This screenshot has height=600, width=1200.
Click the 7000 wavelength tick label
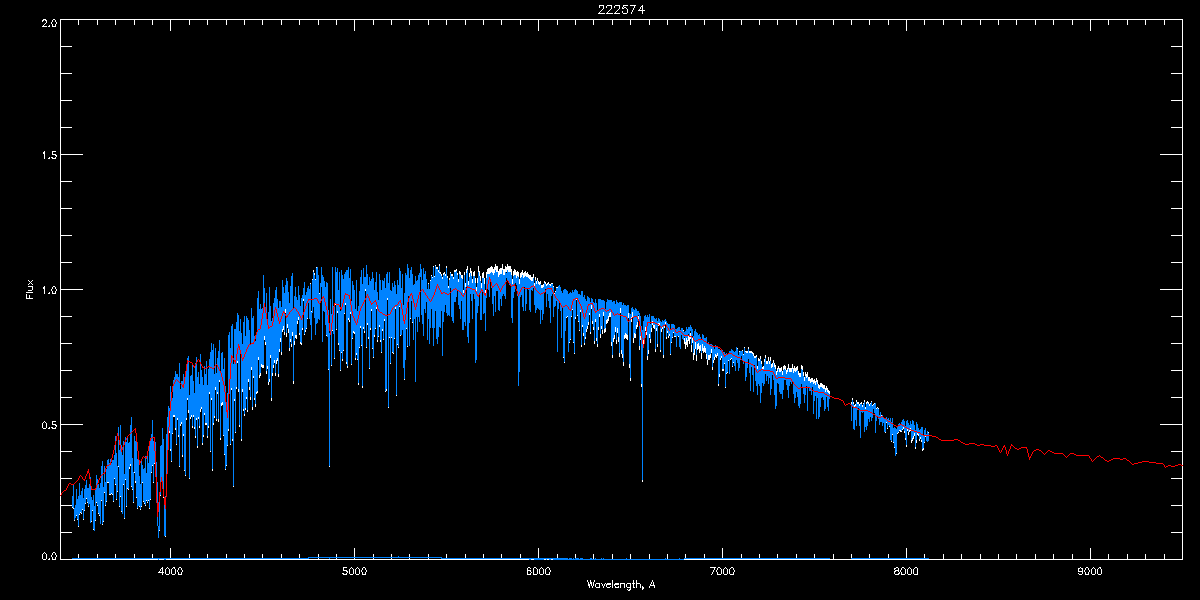[722, 571]
